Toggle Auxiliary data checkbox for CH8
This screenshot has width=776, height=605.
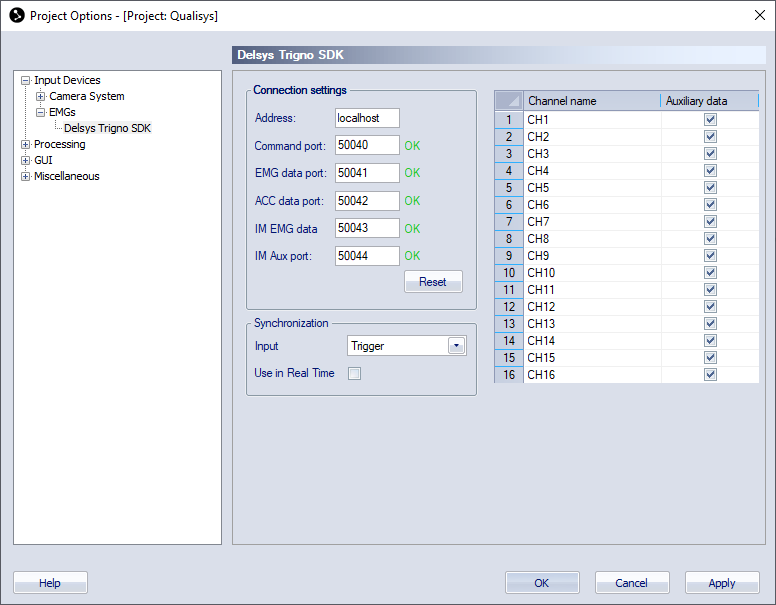[710, 238]
